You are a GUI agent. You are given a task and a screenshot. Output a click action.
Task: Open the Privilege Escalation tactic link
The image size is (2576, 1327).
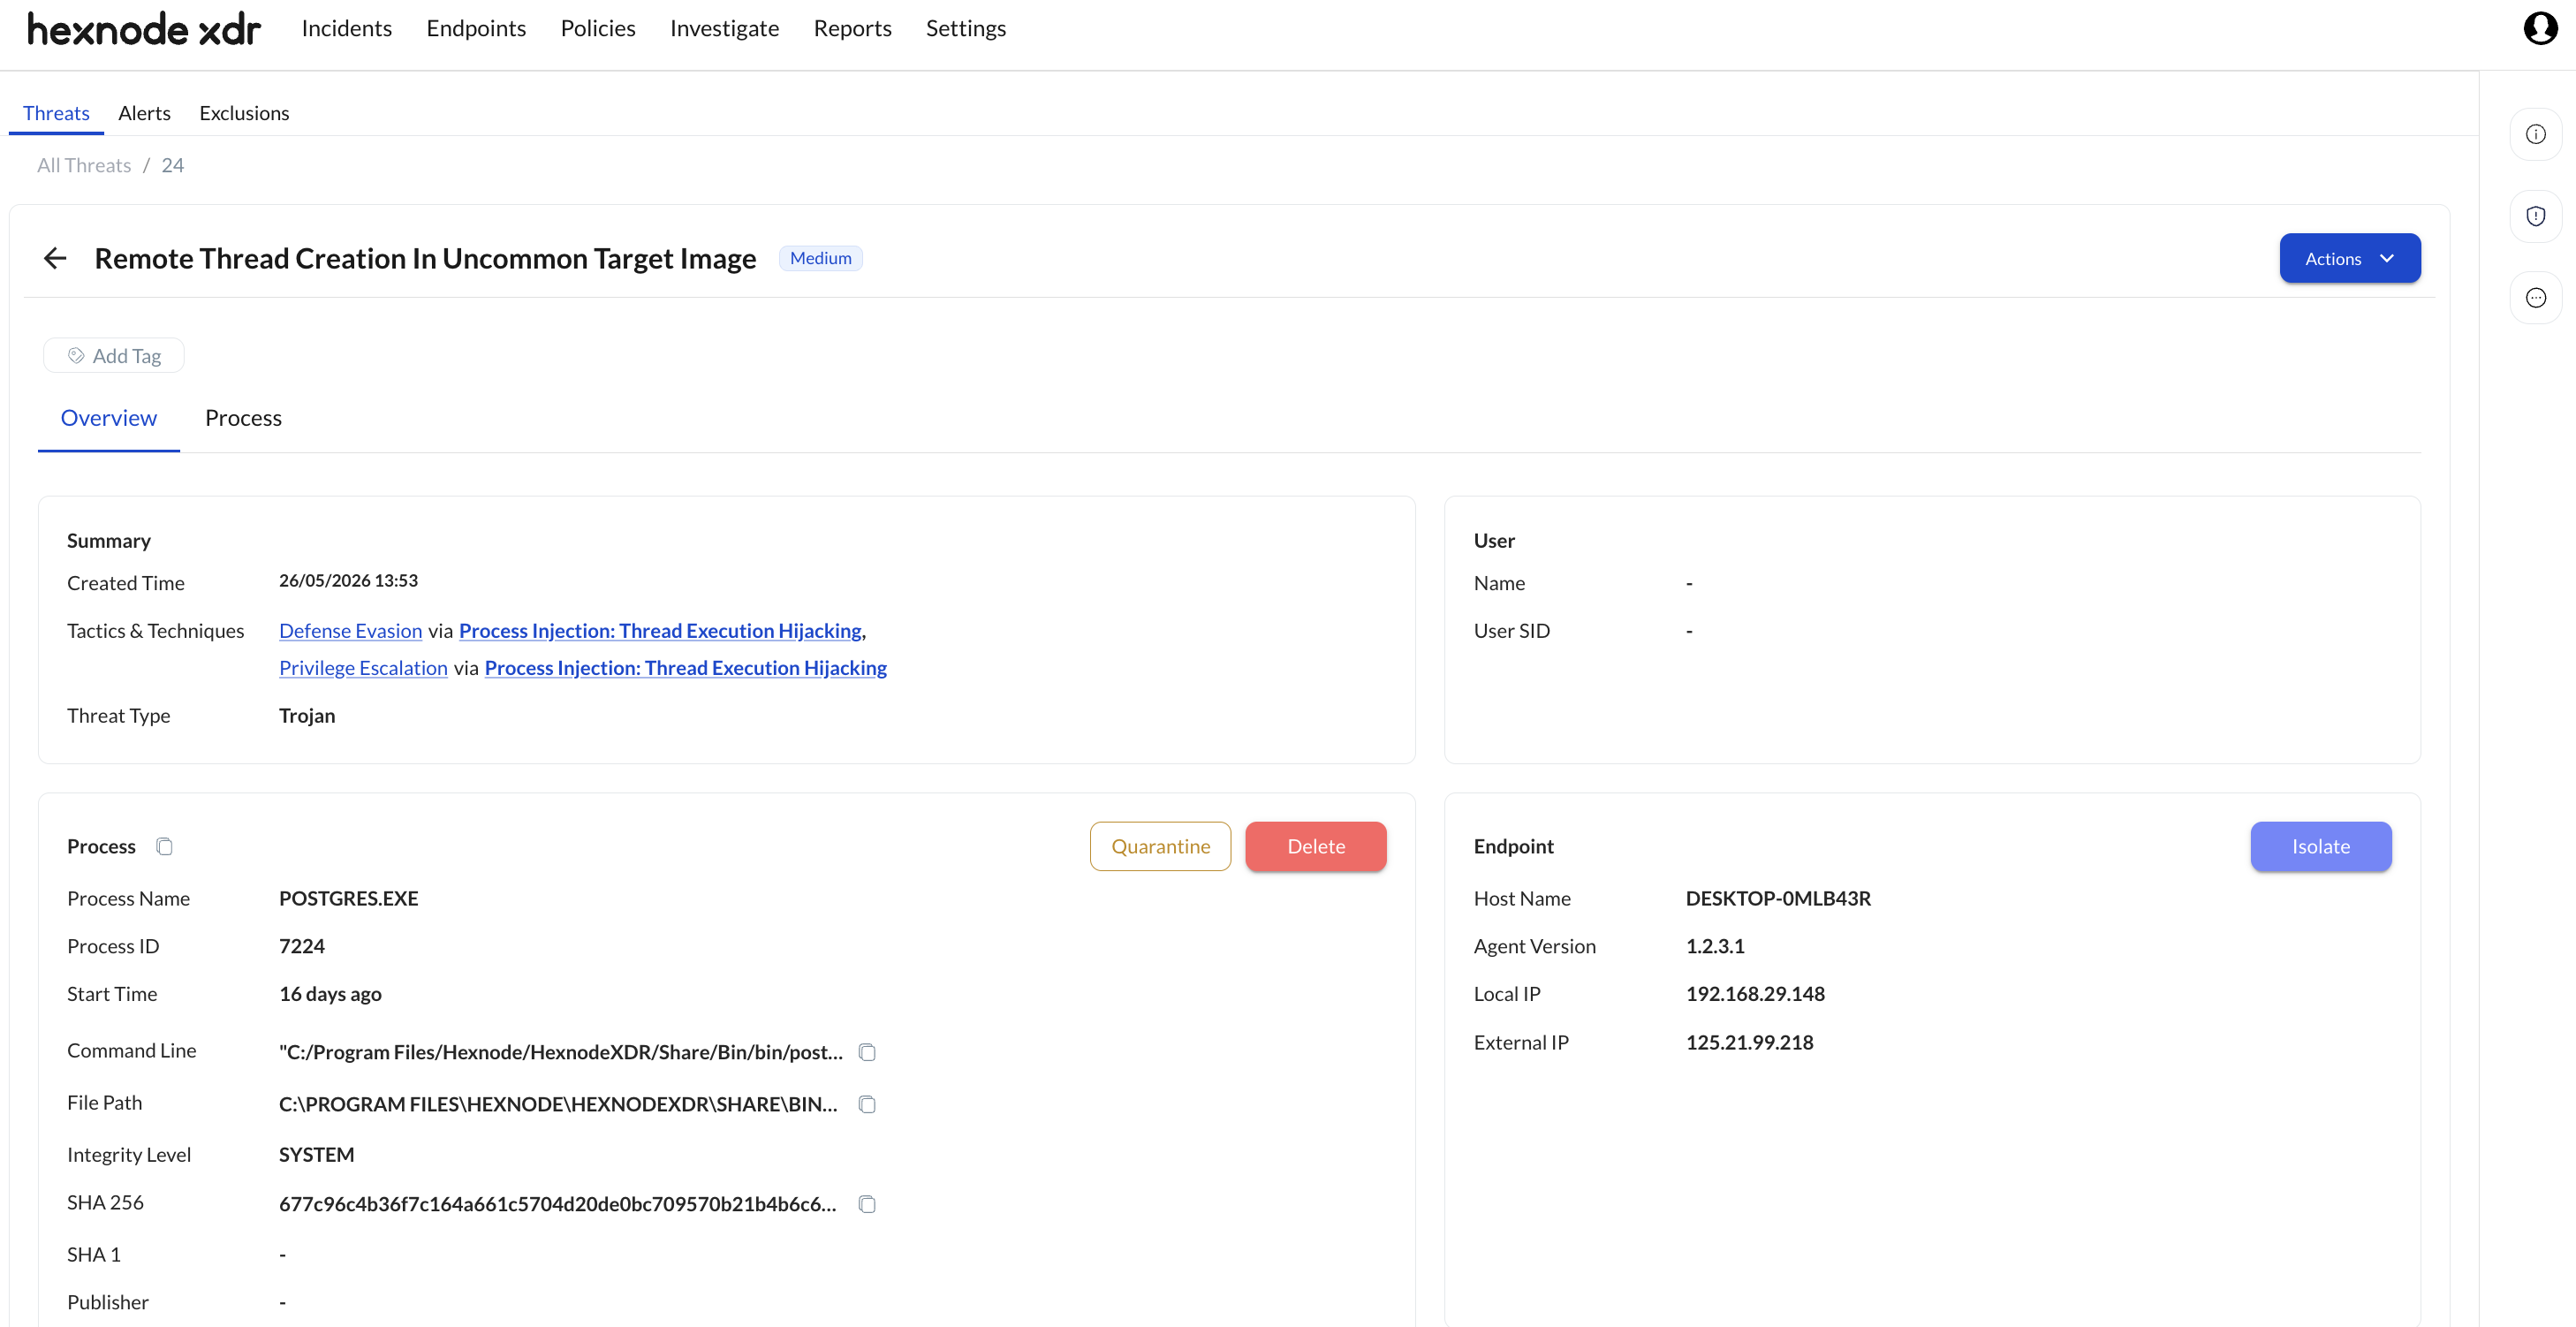tap(363, 668)
